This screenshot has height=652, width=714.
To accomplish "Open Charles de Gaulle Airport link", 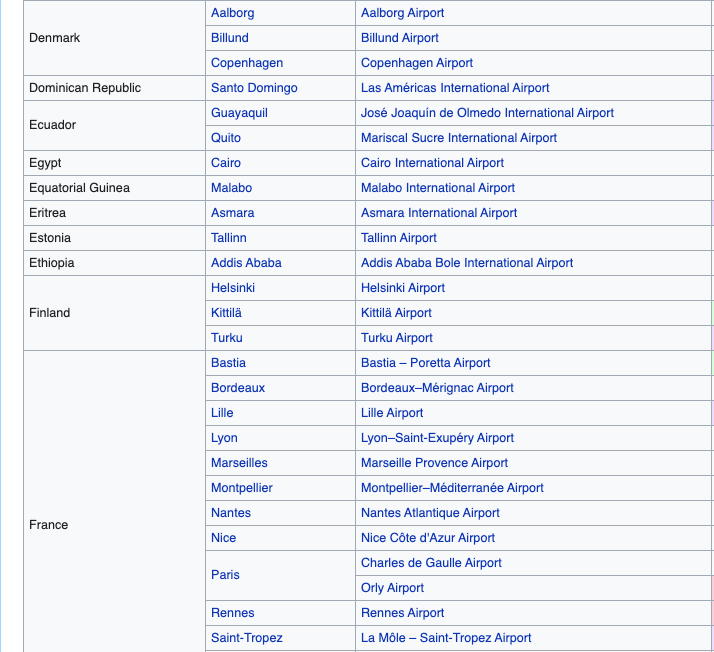I will 431,563.
